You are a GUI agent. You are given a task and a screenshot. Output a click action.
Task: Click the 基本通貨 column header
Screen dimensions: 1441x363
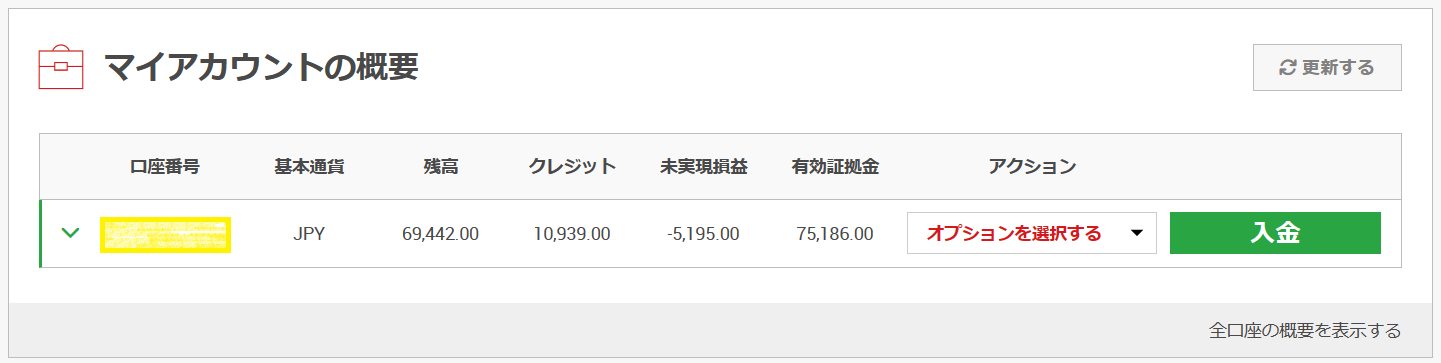[x=309, y=167]
